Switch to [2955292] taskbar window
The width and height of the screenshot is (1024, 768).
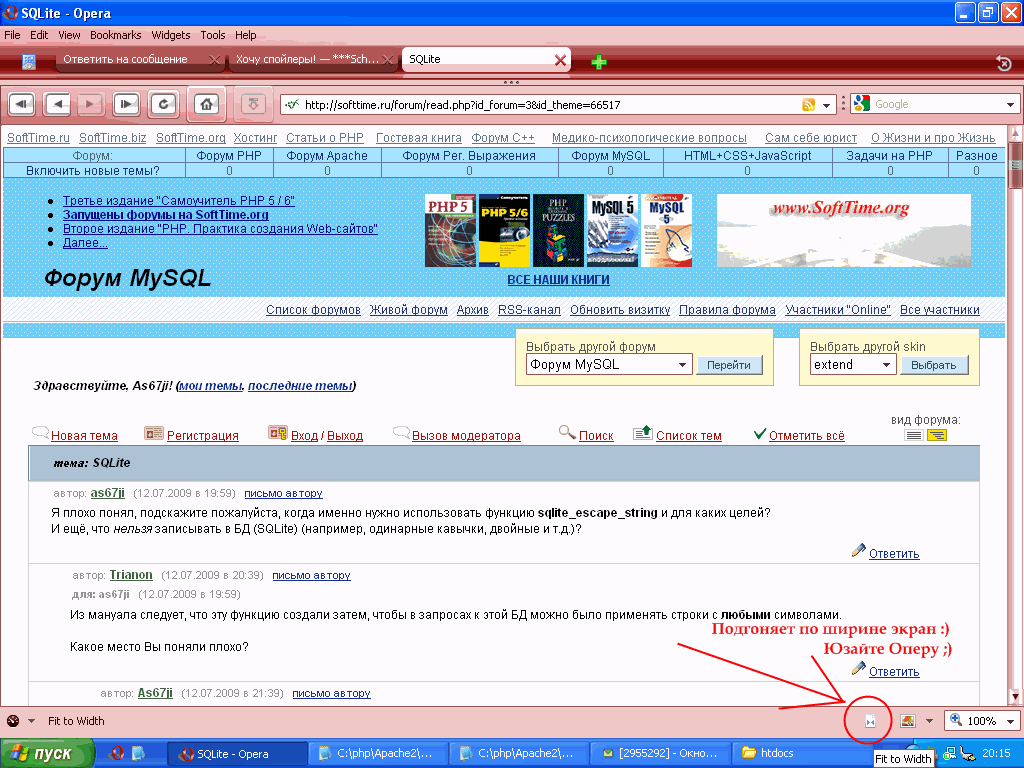click(x=661, y=753)
